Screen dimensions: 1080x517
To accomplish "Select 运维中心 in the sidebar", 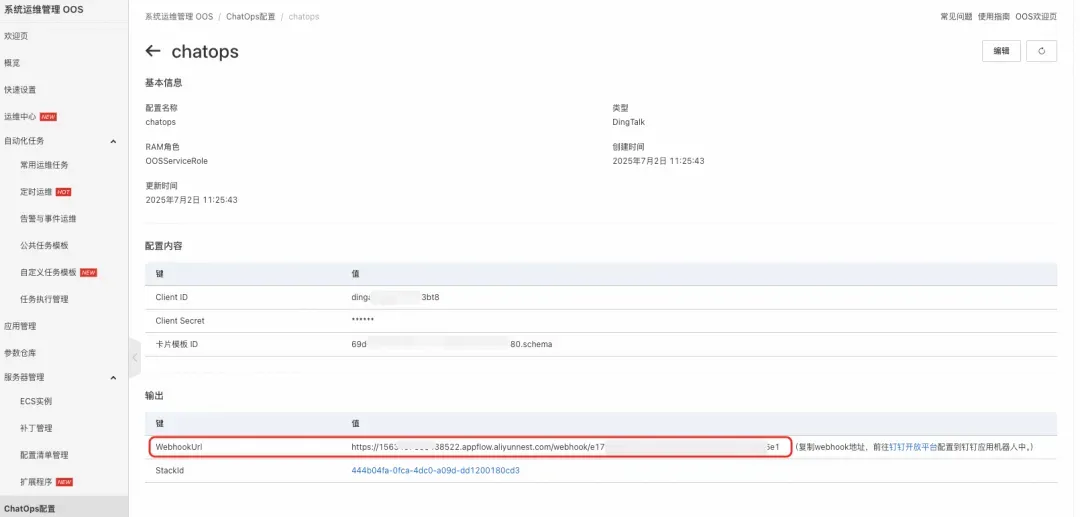I will tap(20, 117).
